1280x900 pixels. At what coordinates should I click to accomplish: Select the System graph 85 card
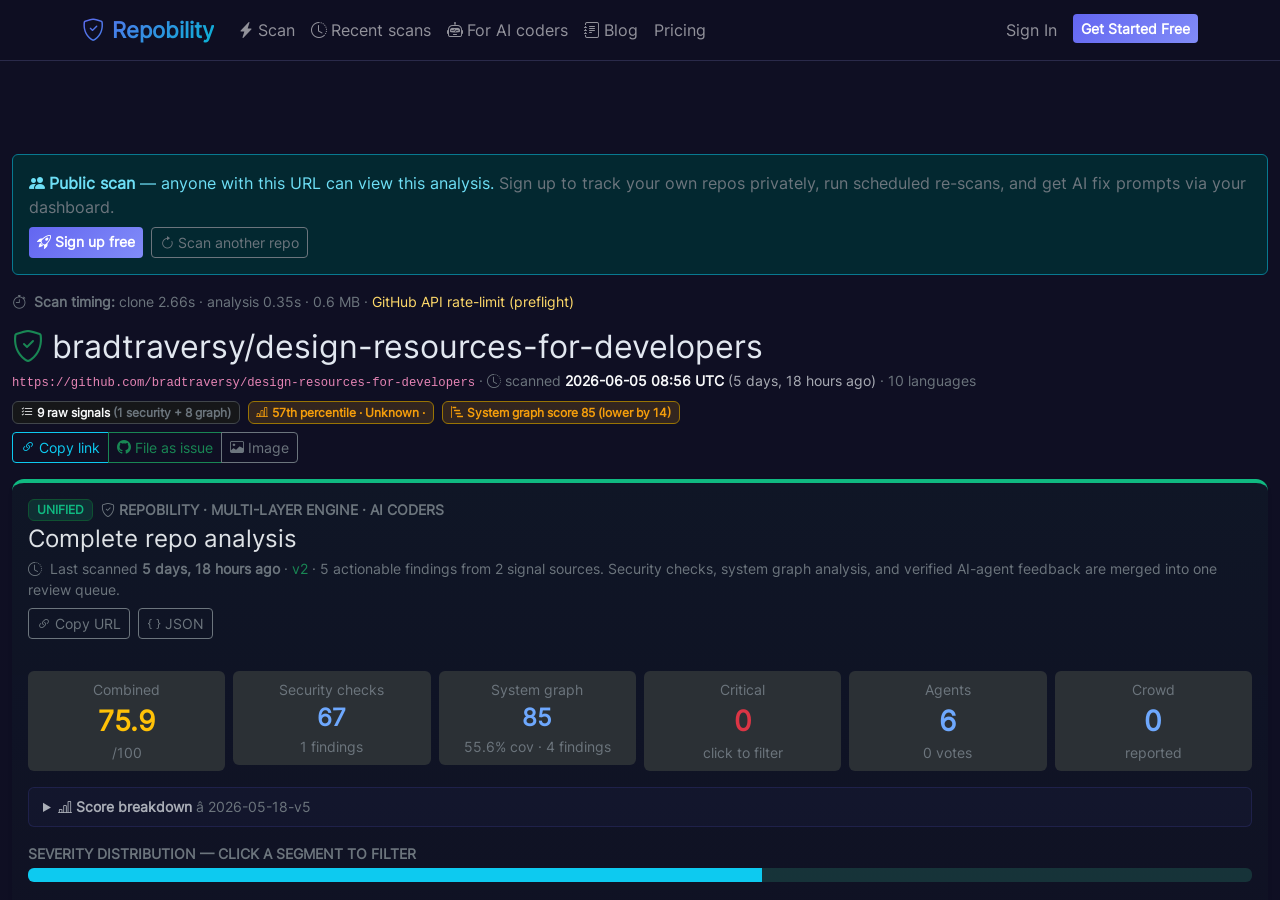(537, 718)
